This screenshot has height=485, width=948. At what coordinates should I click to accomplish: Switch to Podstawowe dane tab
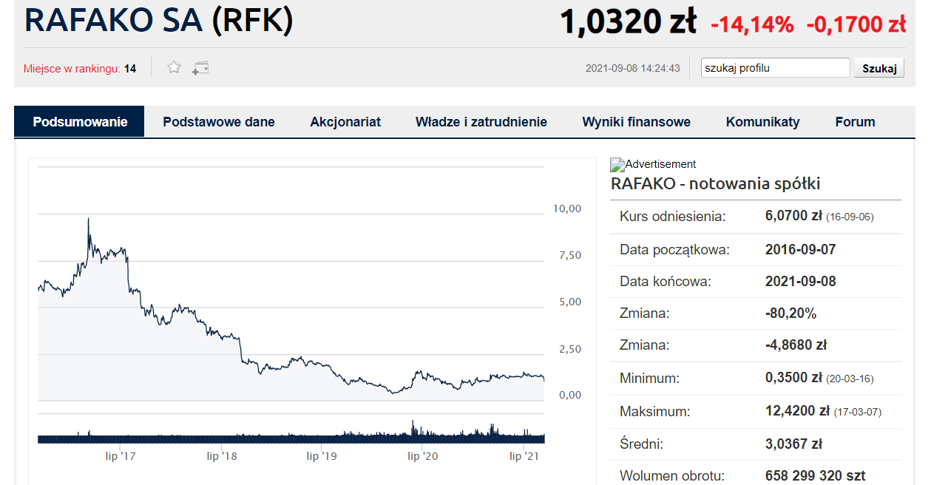point(219,122)
